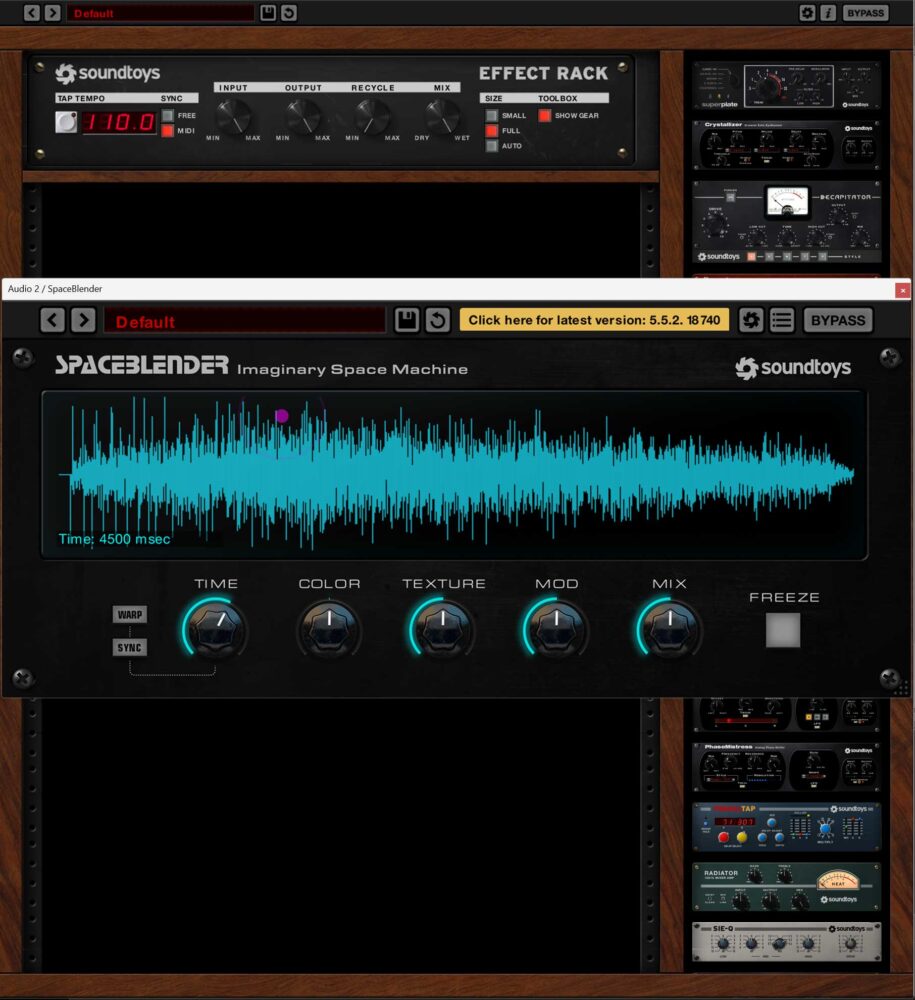Open Effect Rack info icon

pos(828,13)
